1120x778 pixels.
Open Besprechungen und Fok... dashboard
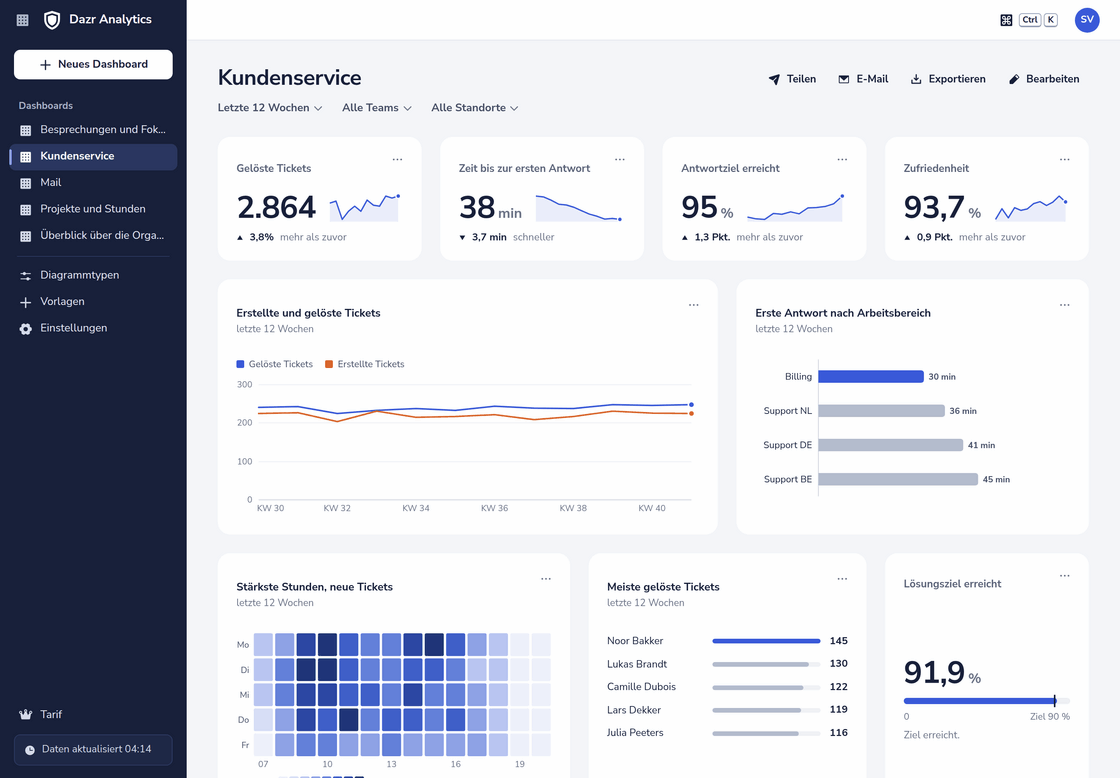point(93,129)
